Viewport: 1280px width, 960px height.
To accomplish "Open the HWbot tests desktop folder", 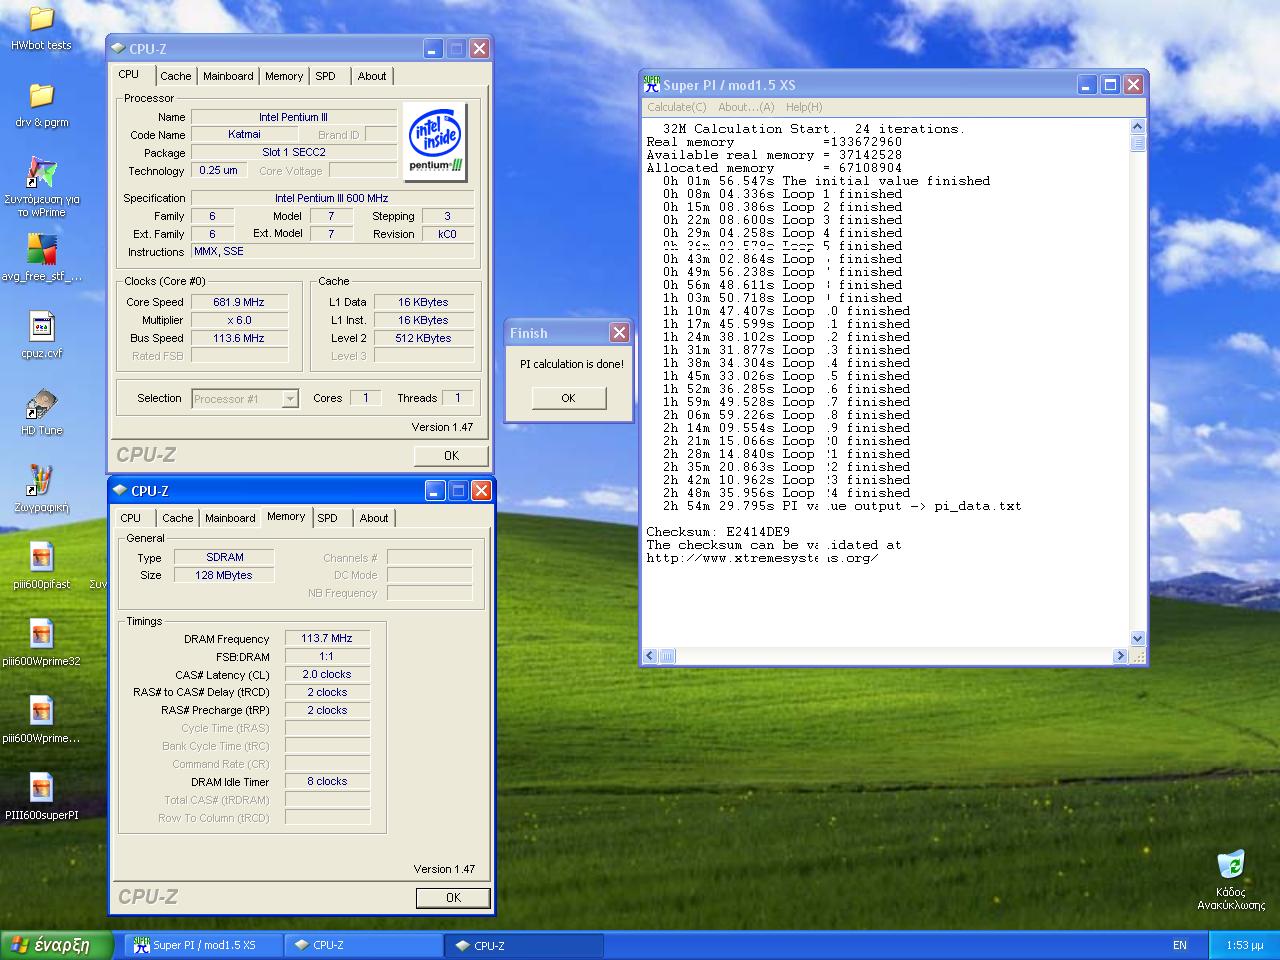I will tap(41, 19).
